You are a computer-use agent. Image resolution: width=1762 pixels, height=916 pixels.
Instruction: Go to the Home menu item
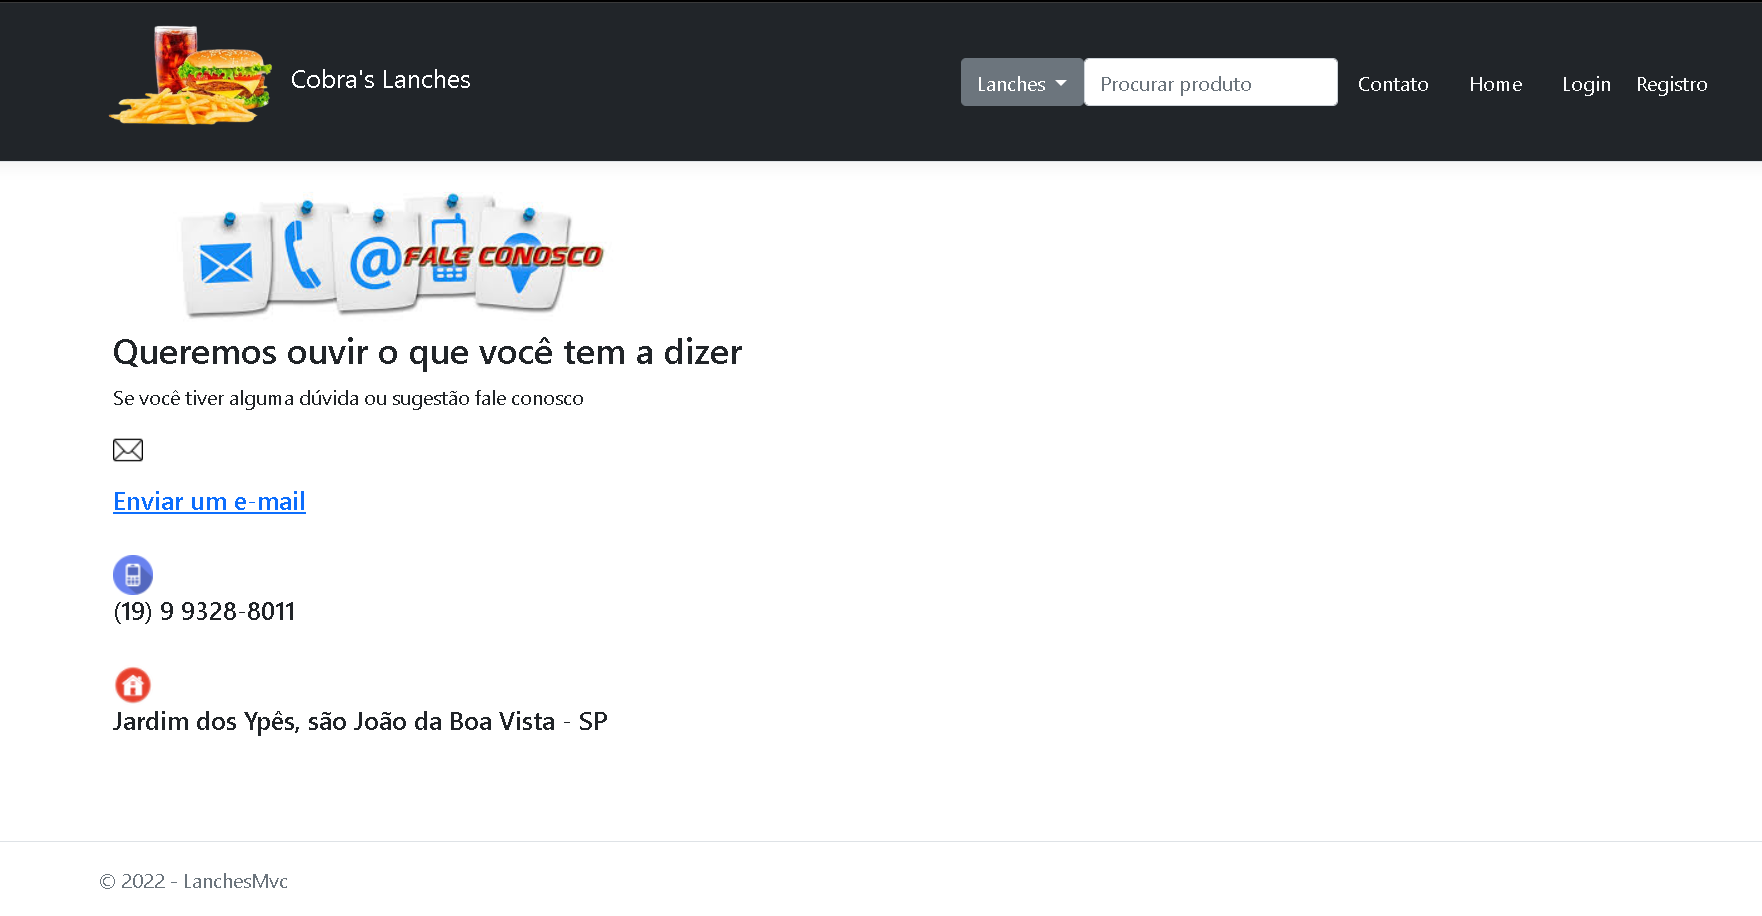point(1495,84)
